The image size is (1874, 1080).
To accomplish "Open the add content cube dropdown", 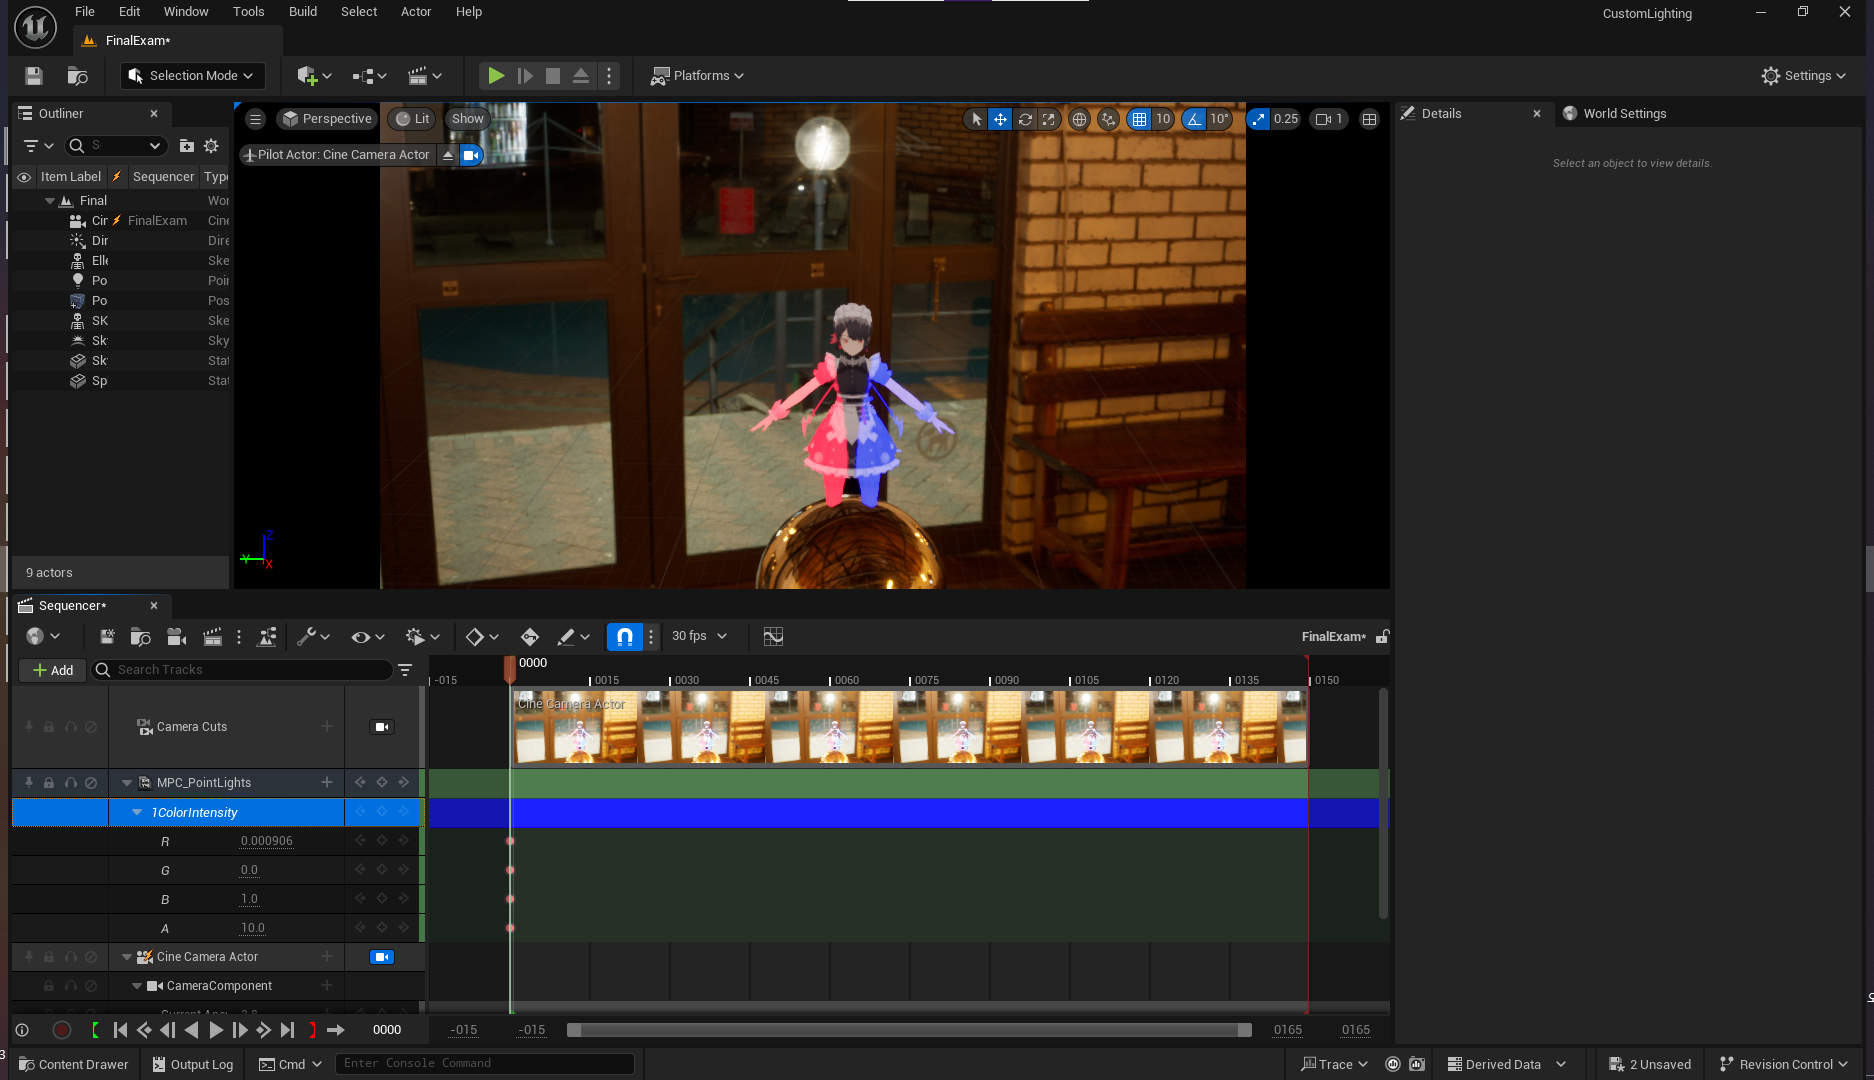I will point(314,76).
